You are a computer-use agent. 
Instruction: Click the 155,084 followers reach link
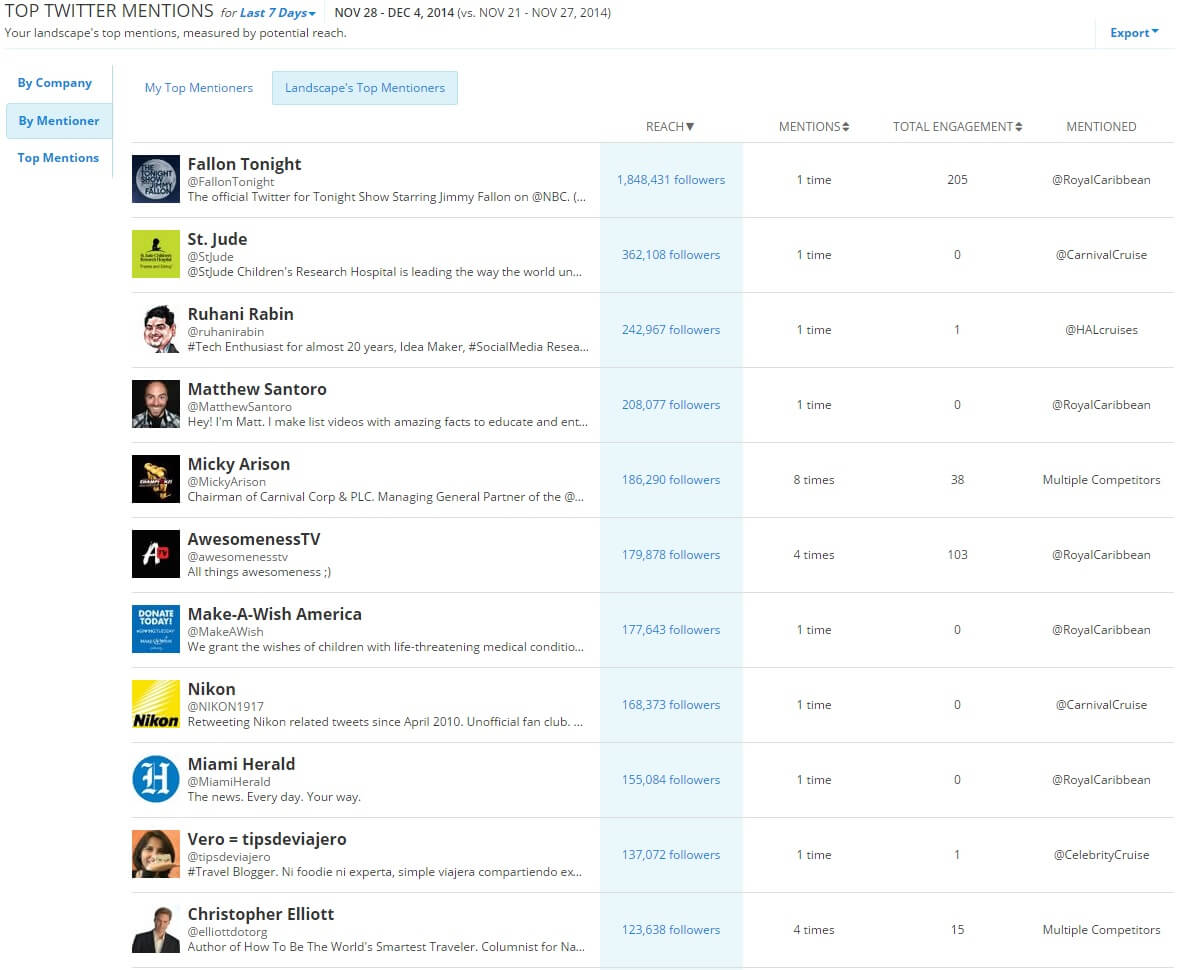[x=671, y=779]
